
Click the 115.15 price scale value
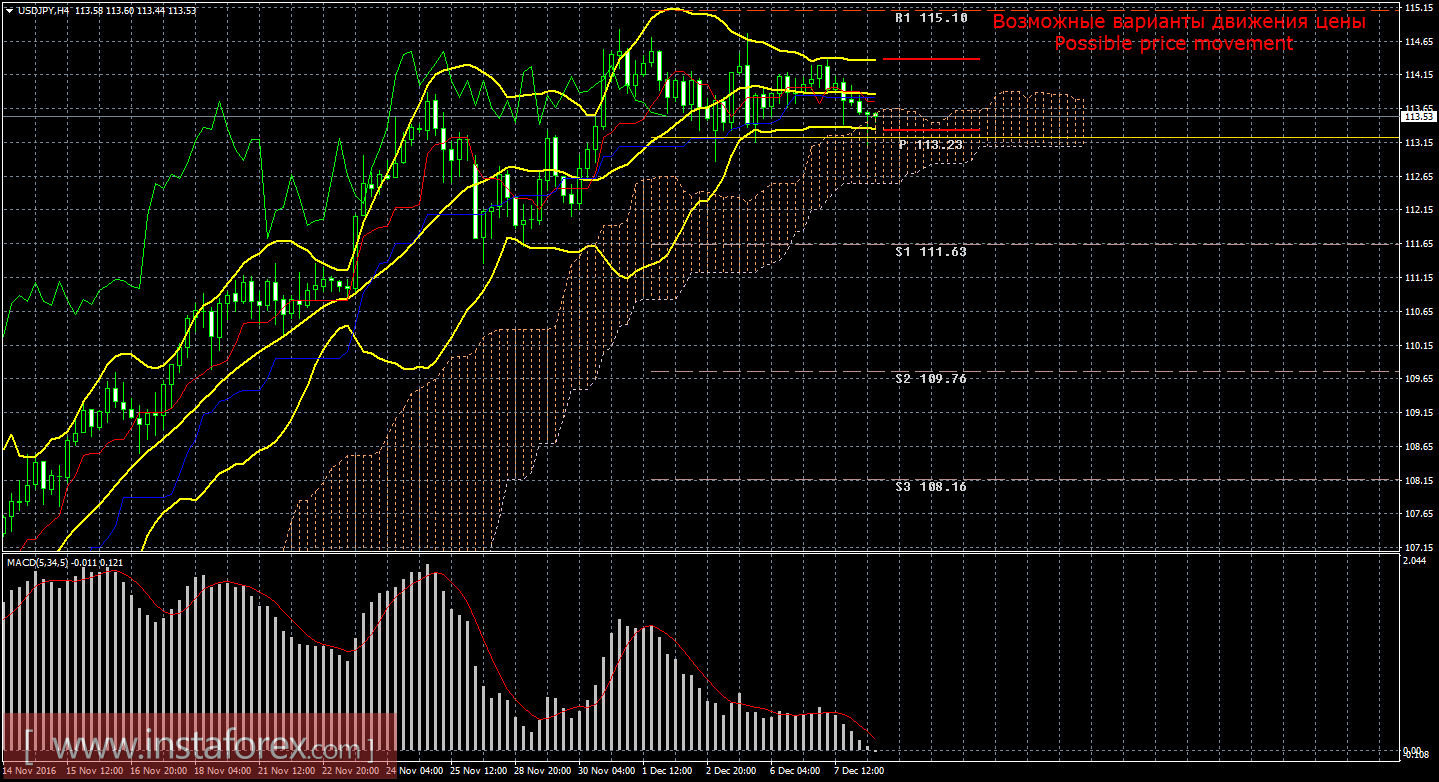tap(1416, 7)
